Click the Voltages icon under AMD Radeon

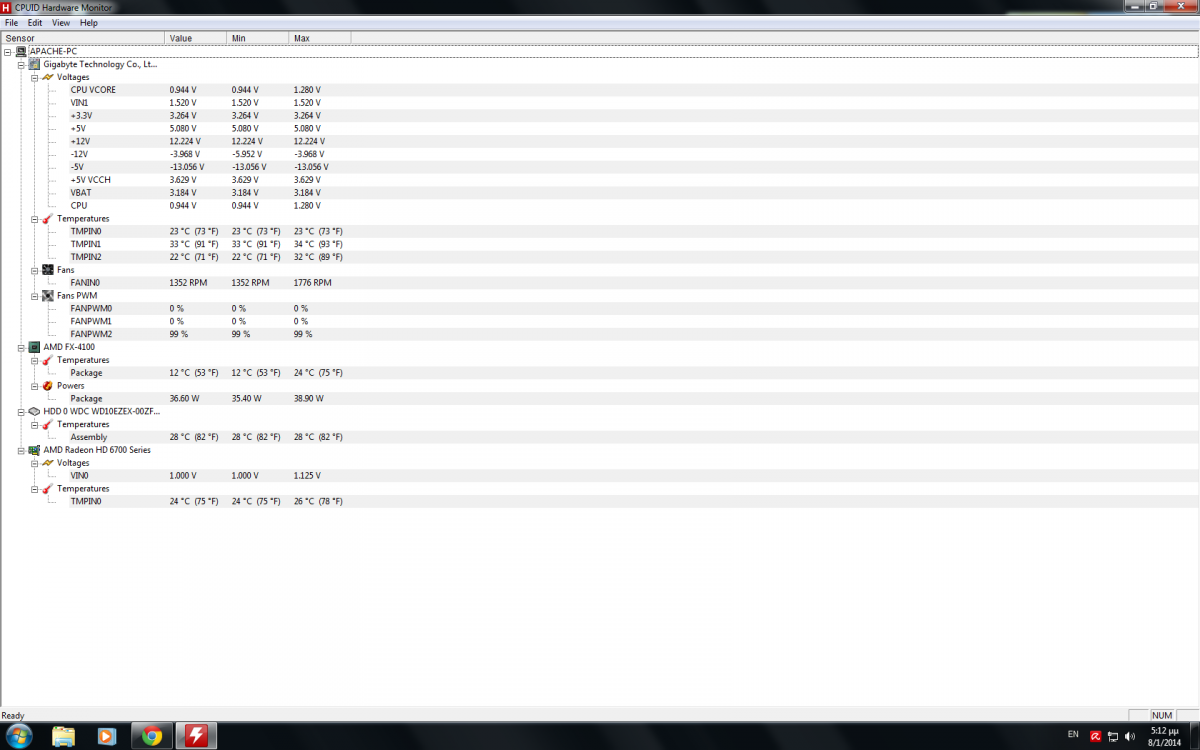47,463
